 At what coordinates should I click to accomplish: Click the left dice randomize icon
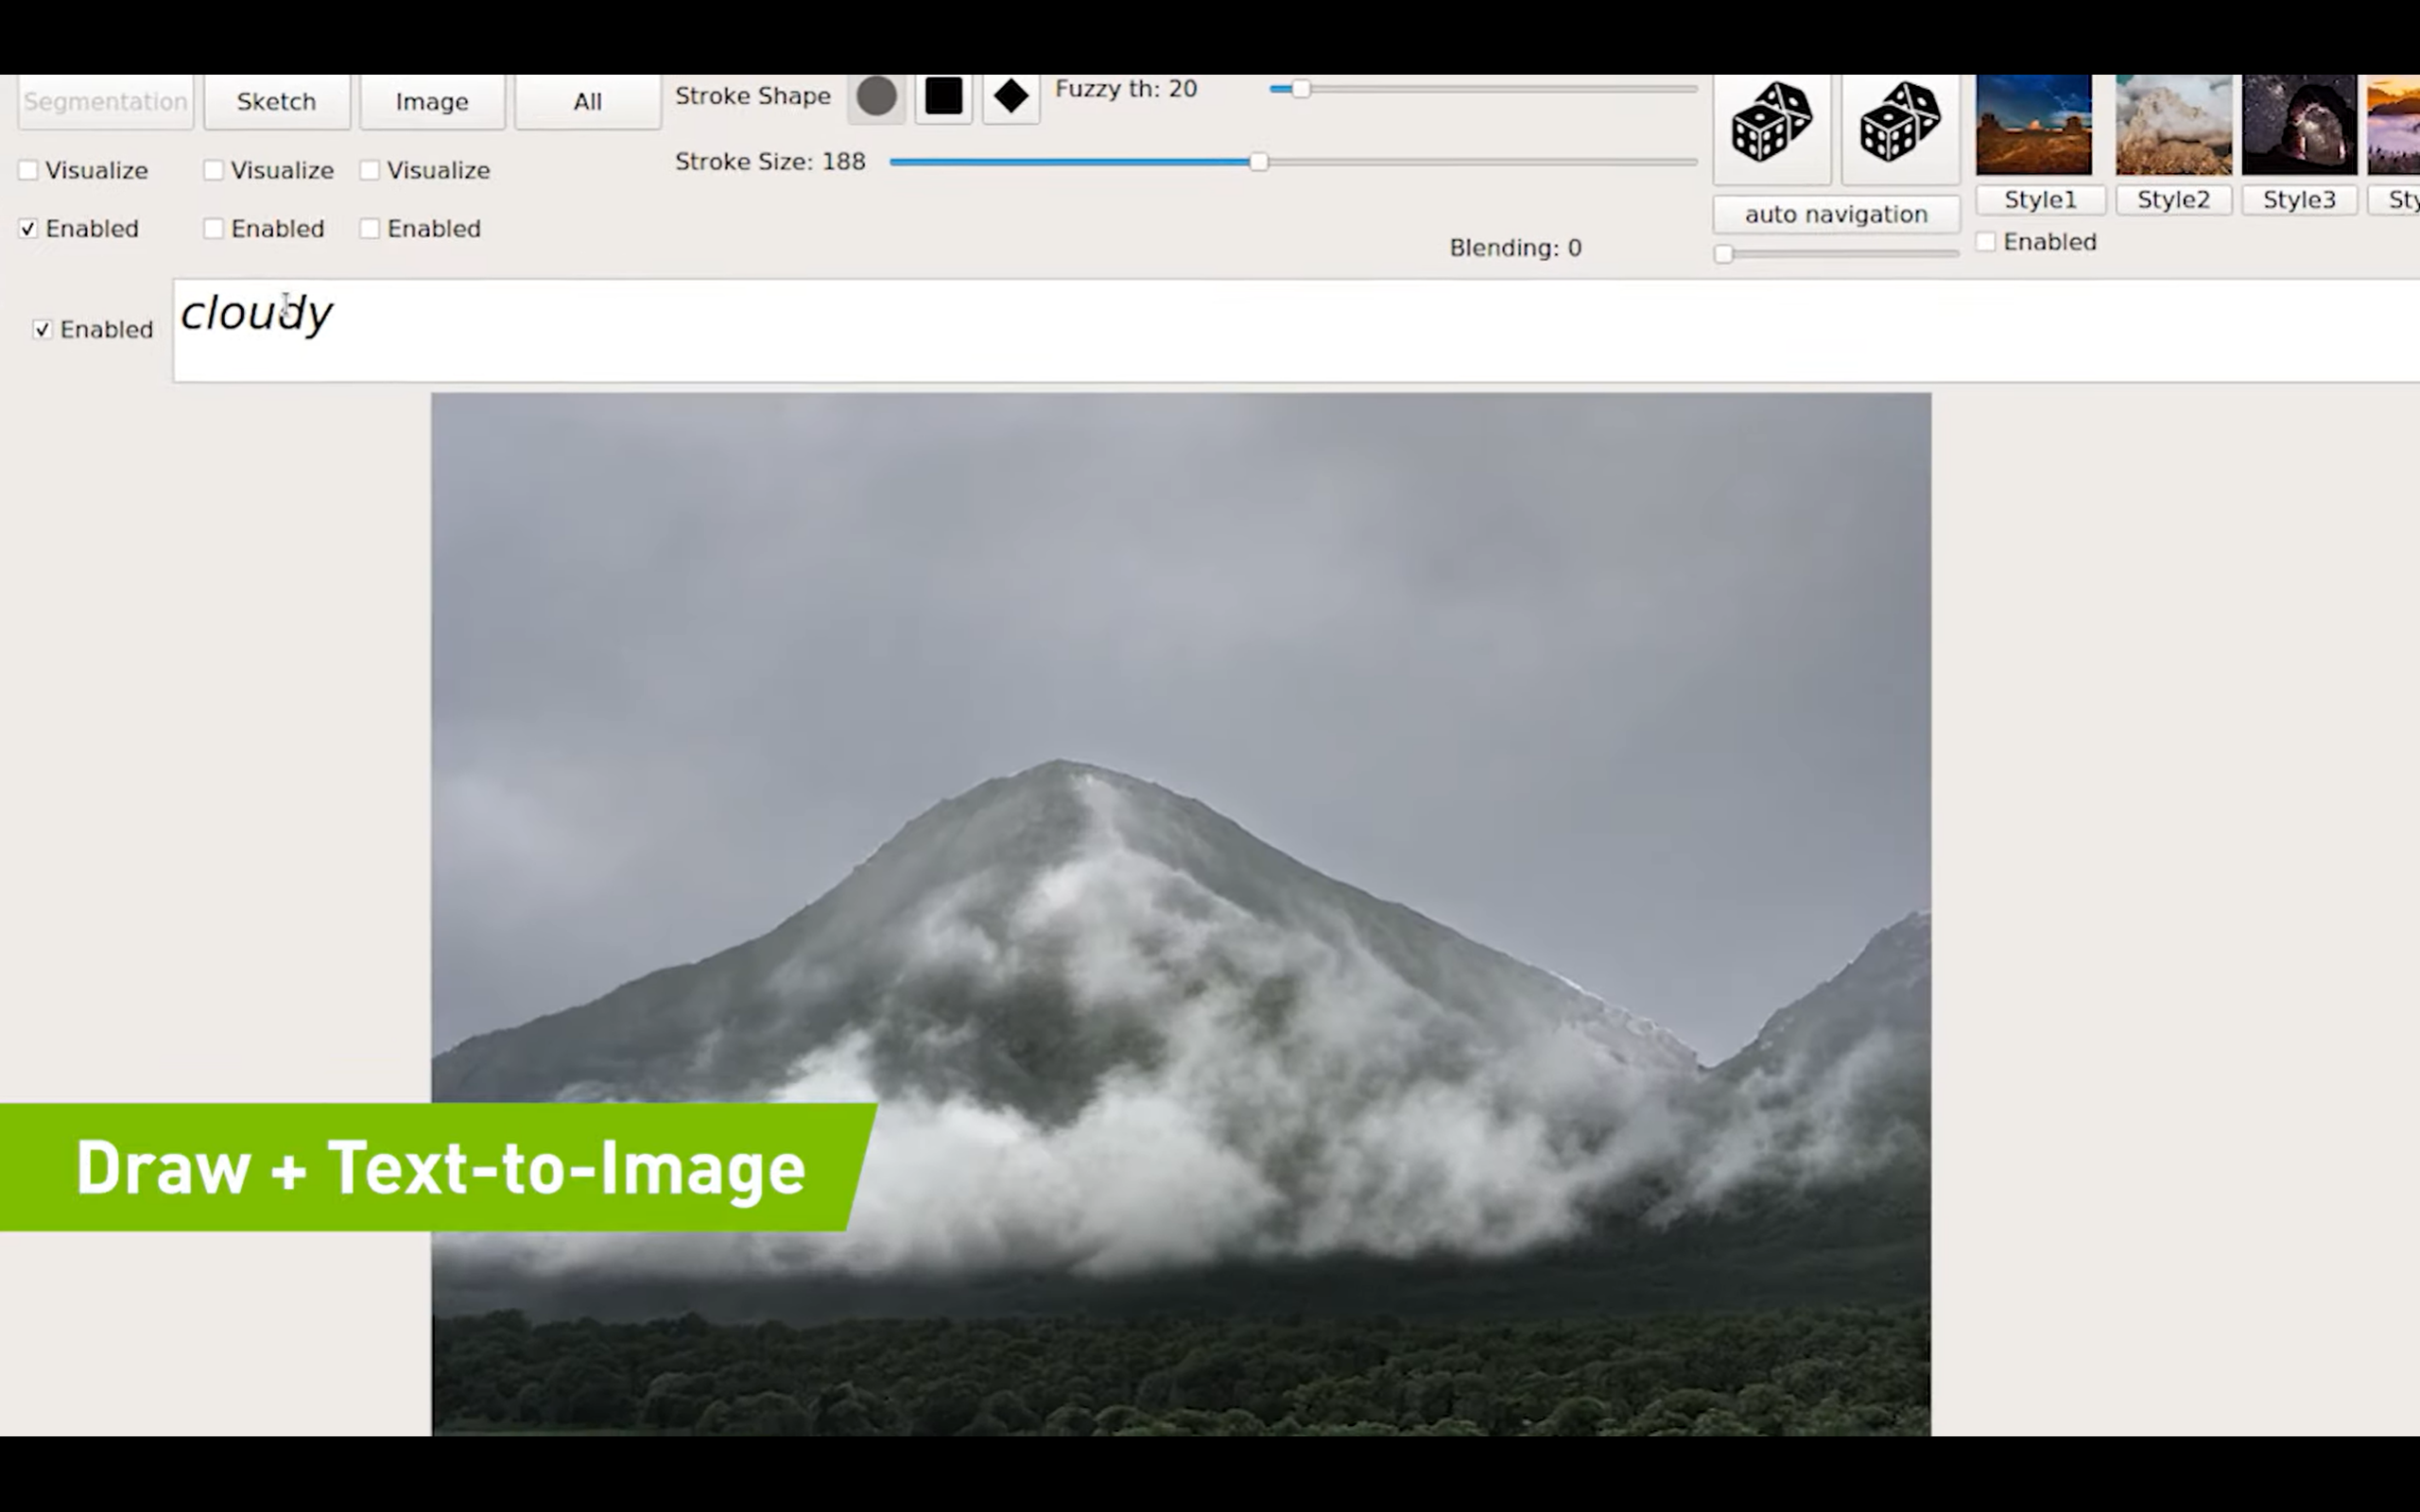coord(1771,123)
